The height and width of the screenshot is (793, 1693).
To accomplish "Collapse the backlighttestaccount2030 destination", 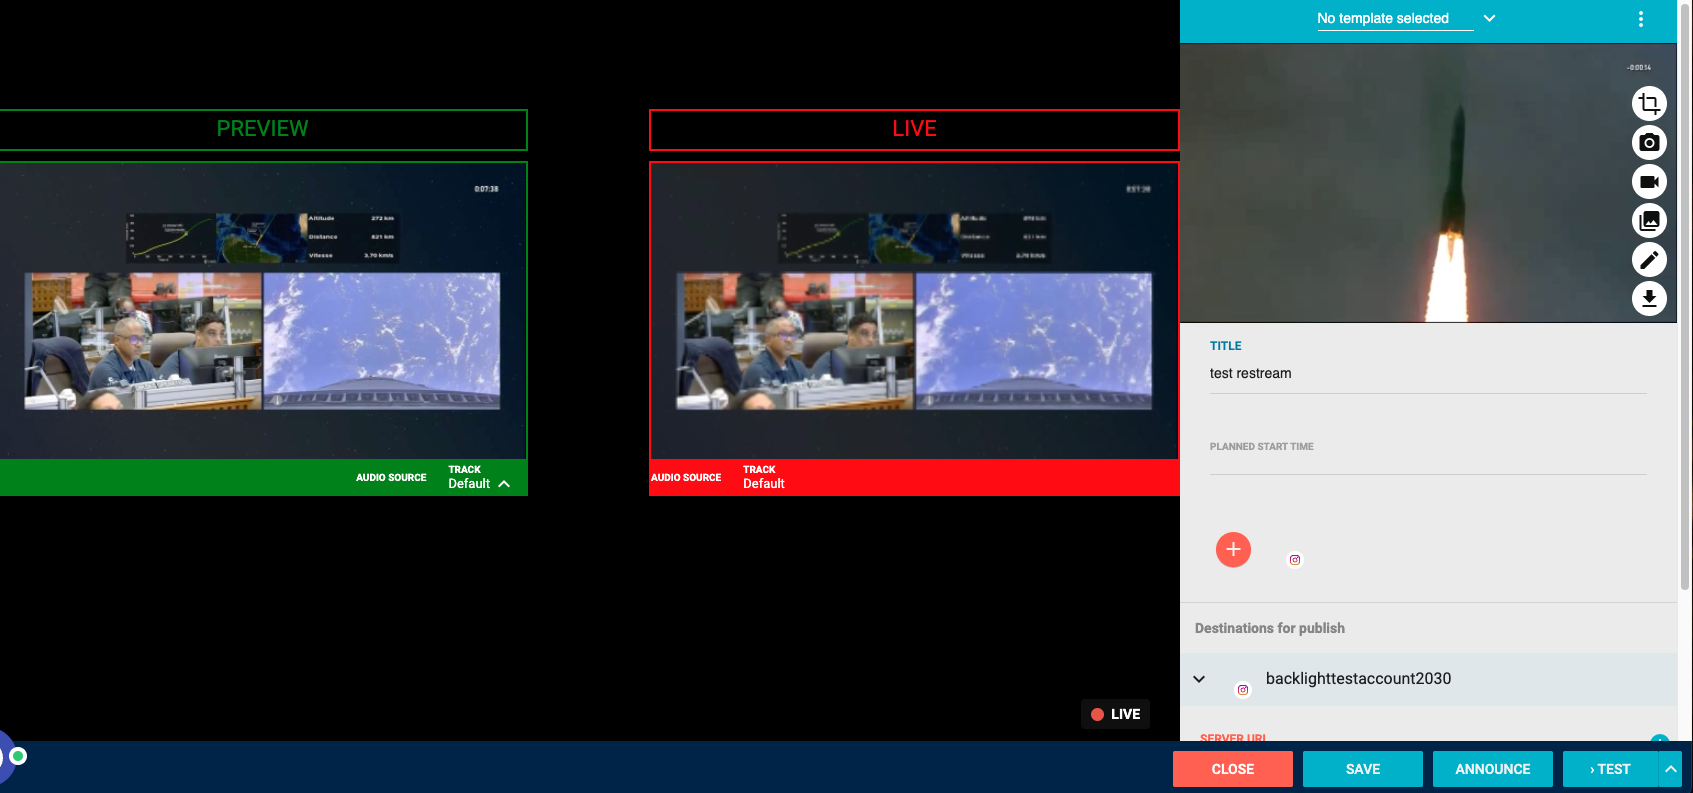I will (1199, 679).
